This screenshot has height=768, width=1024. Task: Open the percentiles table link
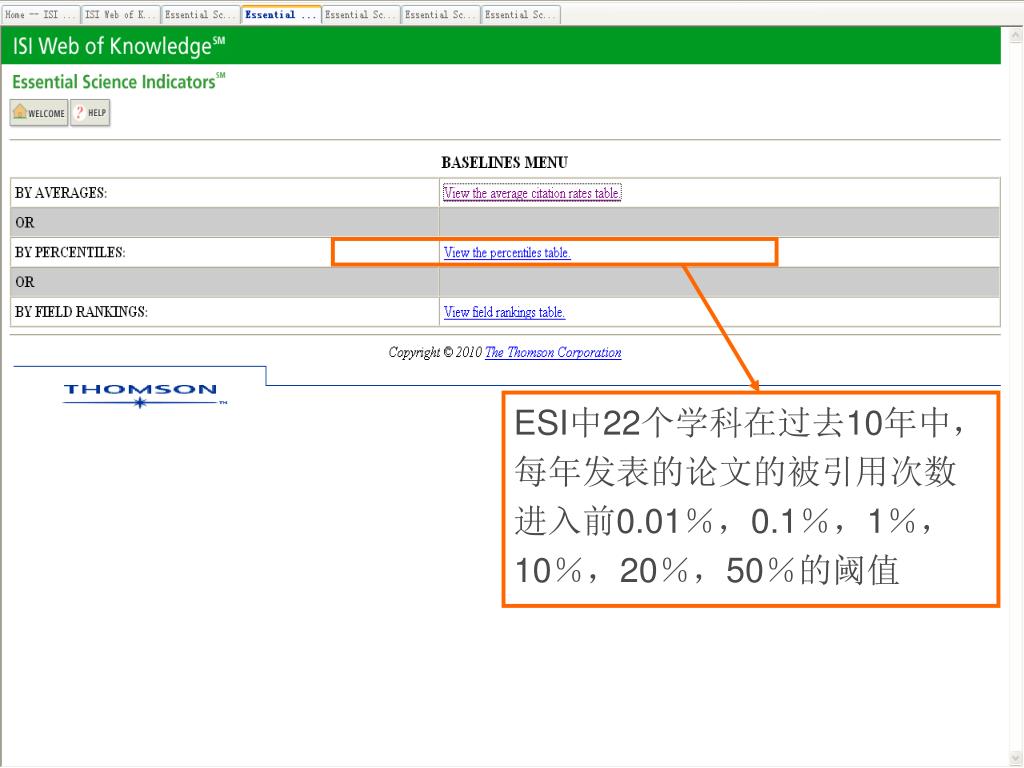coord(507,253)
